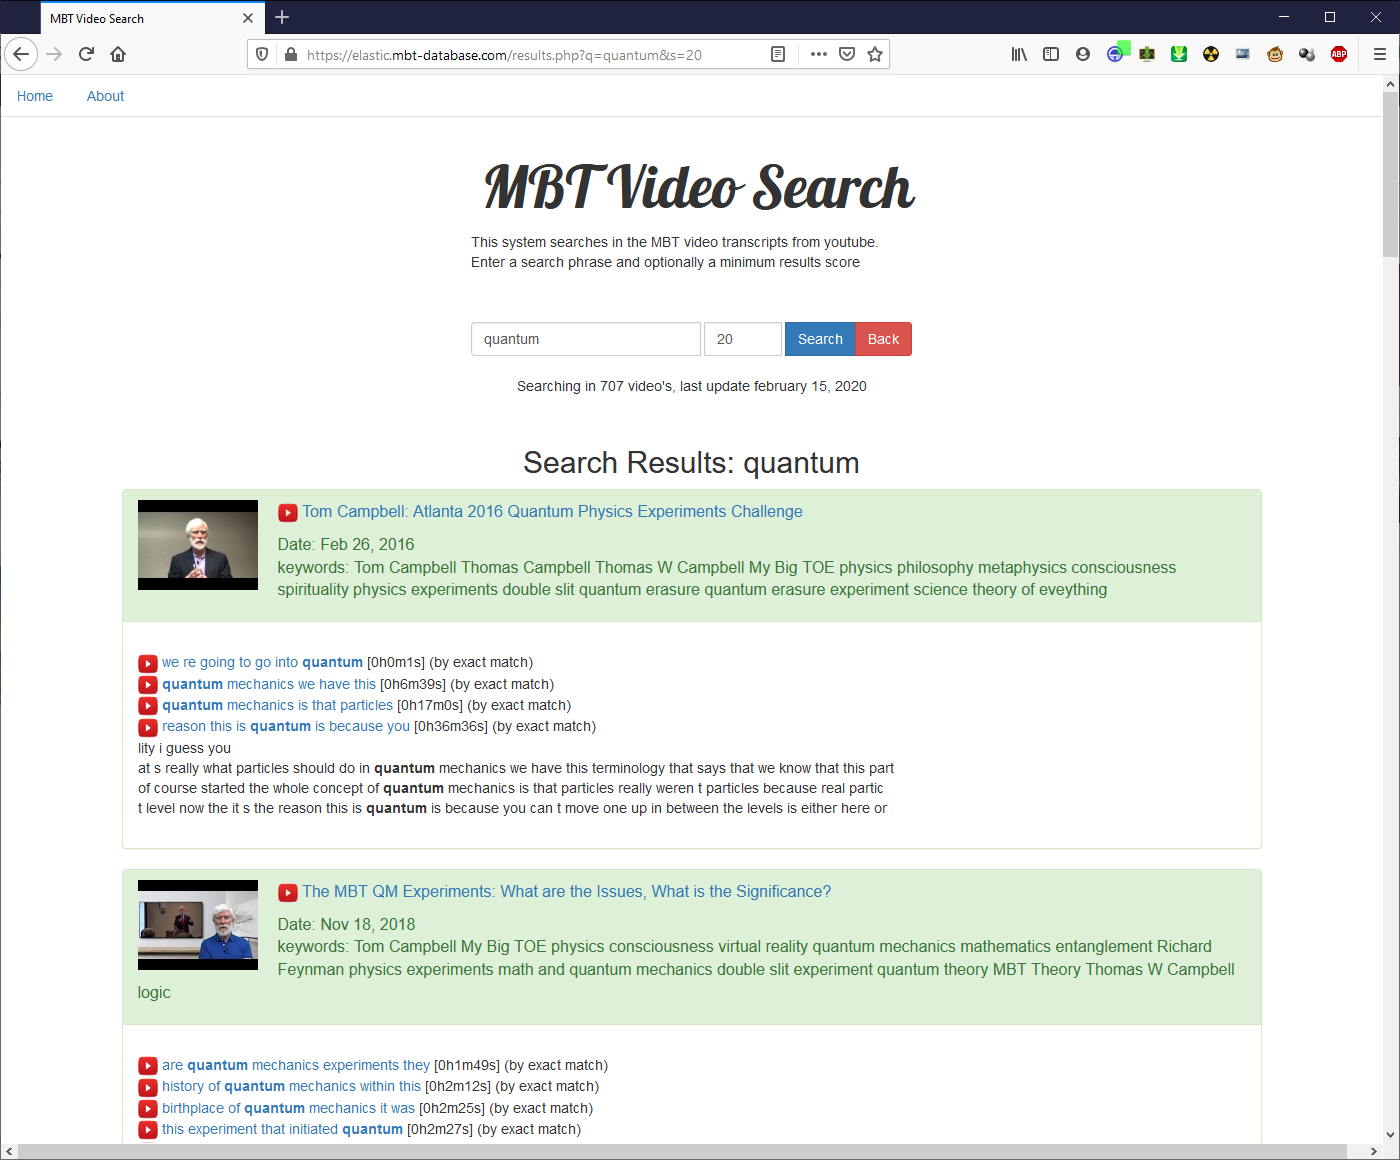Open the browser home page
Viewport: 1400px width, 1160px height.
pyautogui.click(x=118, y=54)
